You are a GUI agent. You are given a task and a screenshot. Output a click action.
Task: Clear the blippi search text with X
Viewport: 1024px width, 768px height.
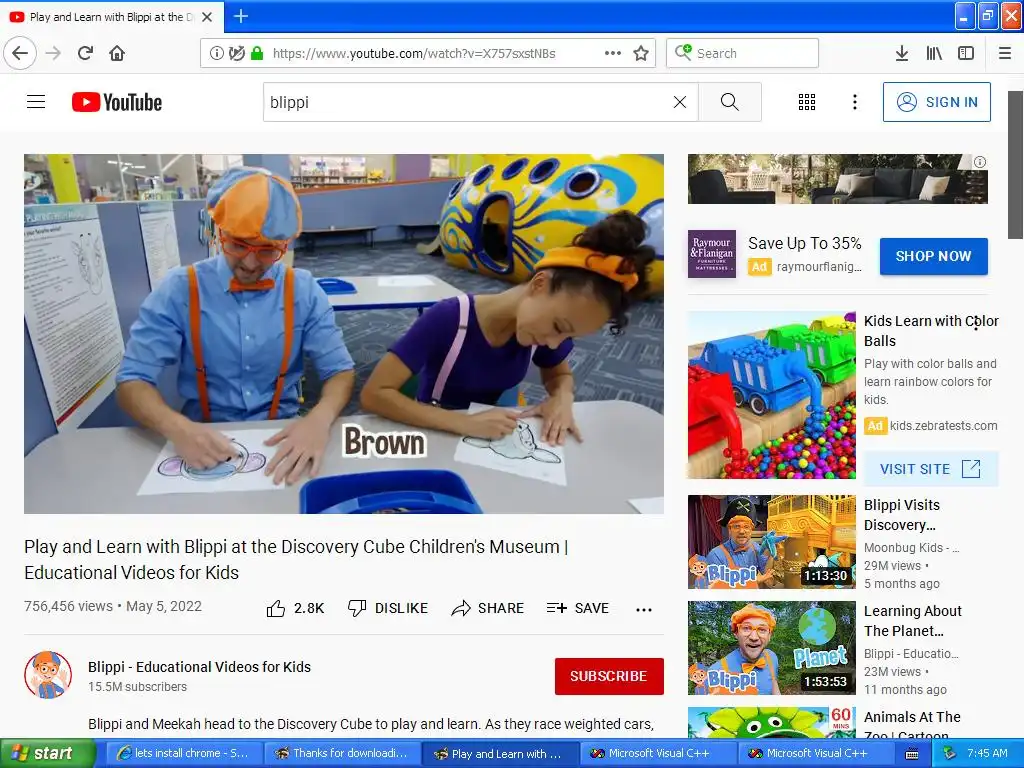pyautogui.click(x=680, y=102)
